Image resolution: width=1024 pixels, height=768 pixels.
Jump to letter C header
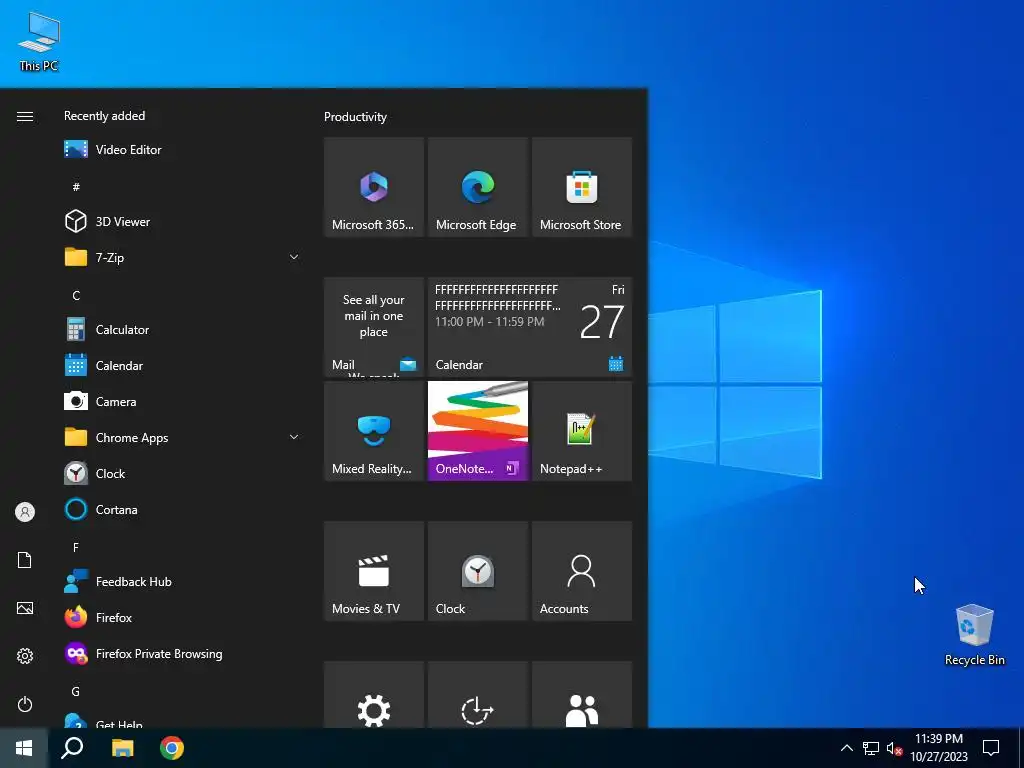pyautogui.click(x=76, y=296)
